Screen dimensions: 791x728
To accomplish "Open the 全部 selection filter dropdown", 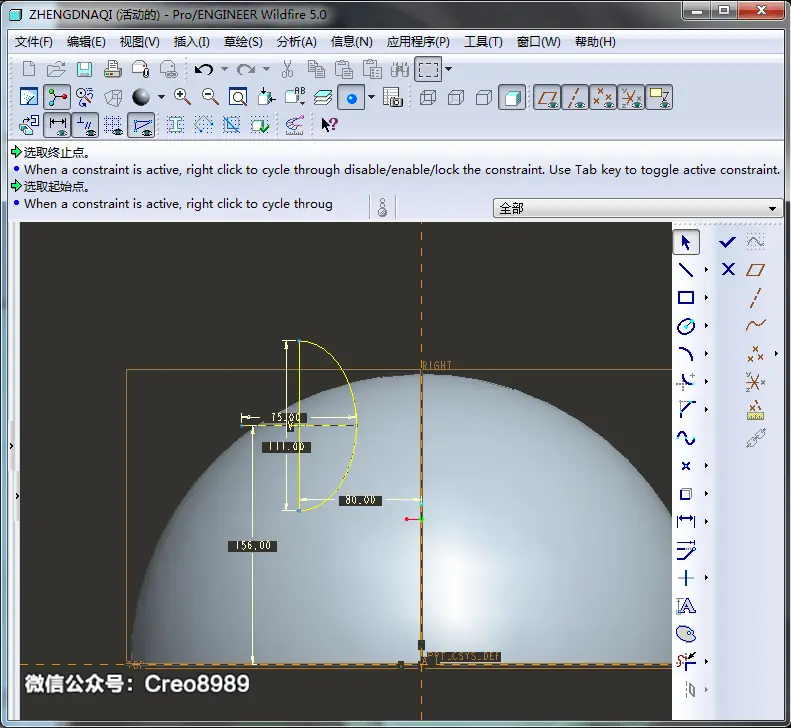I will click(x=638, y=208).
